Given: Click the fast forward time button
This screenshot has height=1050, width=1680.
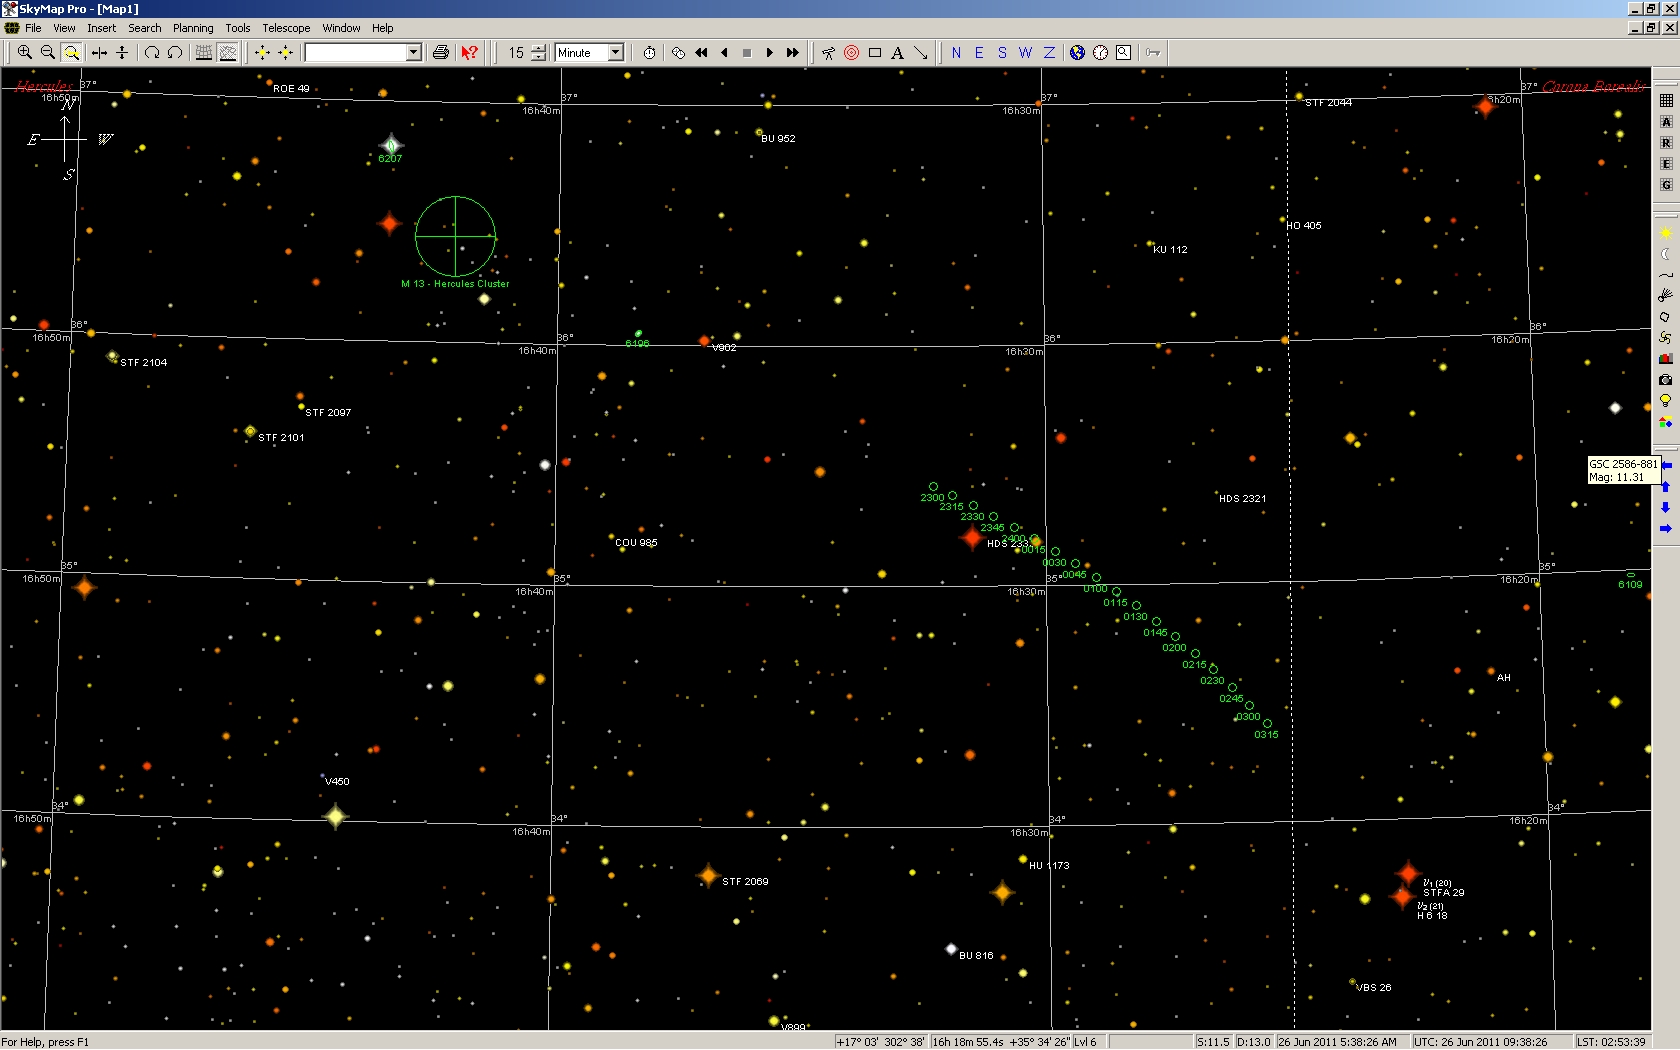Looking at the screenshot, I should 793,53.
